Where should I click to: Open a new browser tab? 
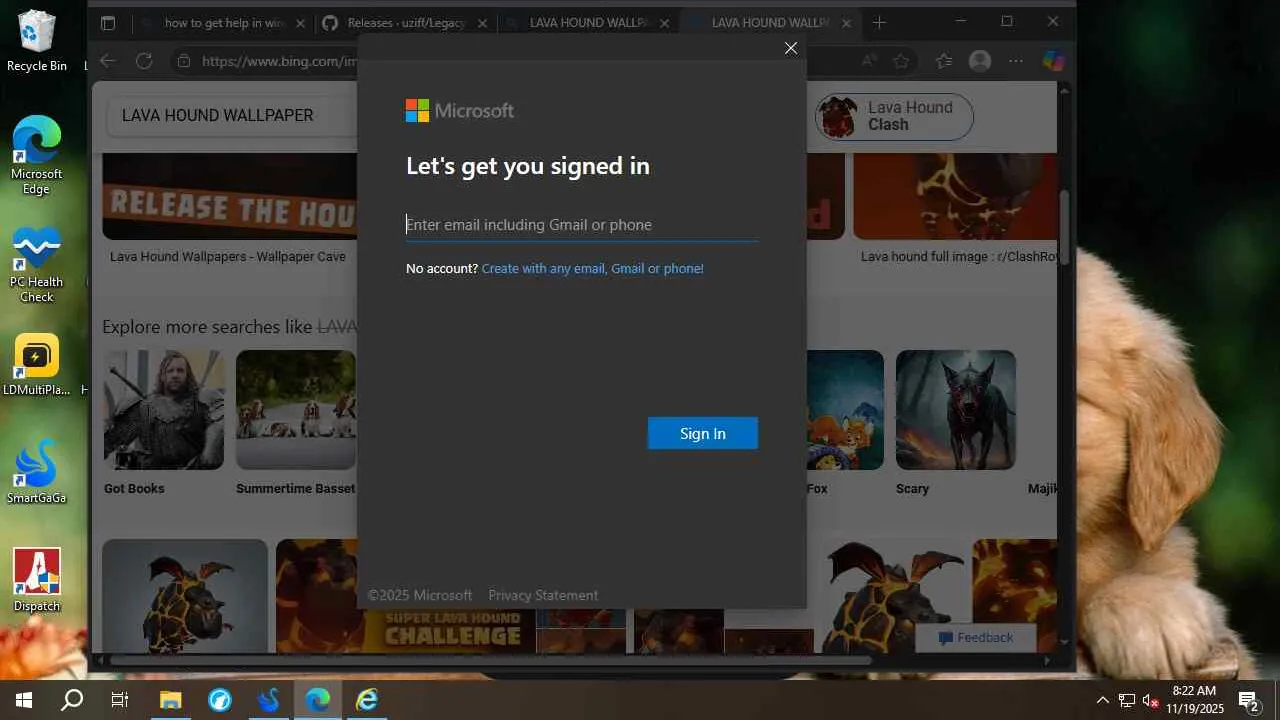point(879,22)
